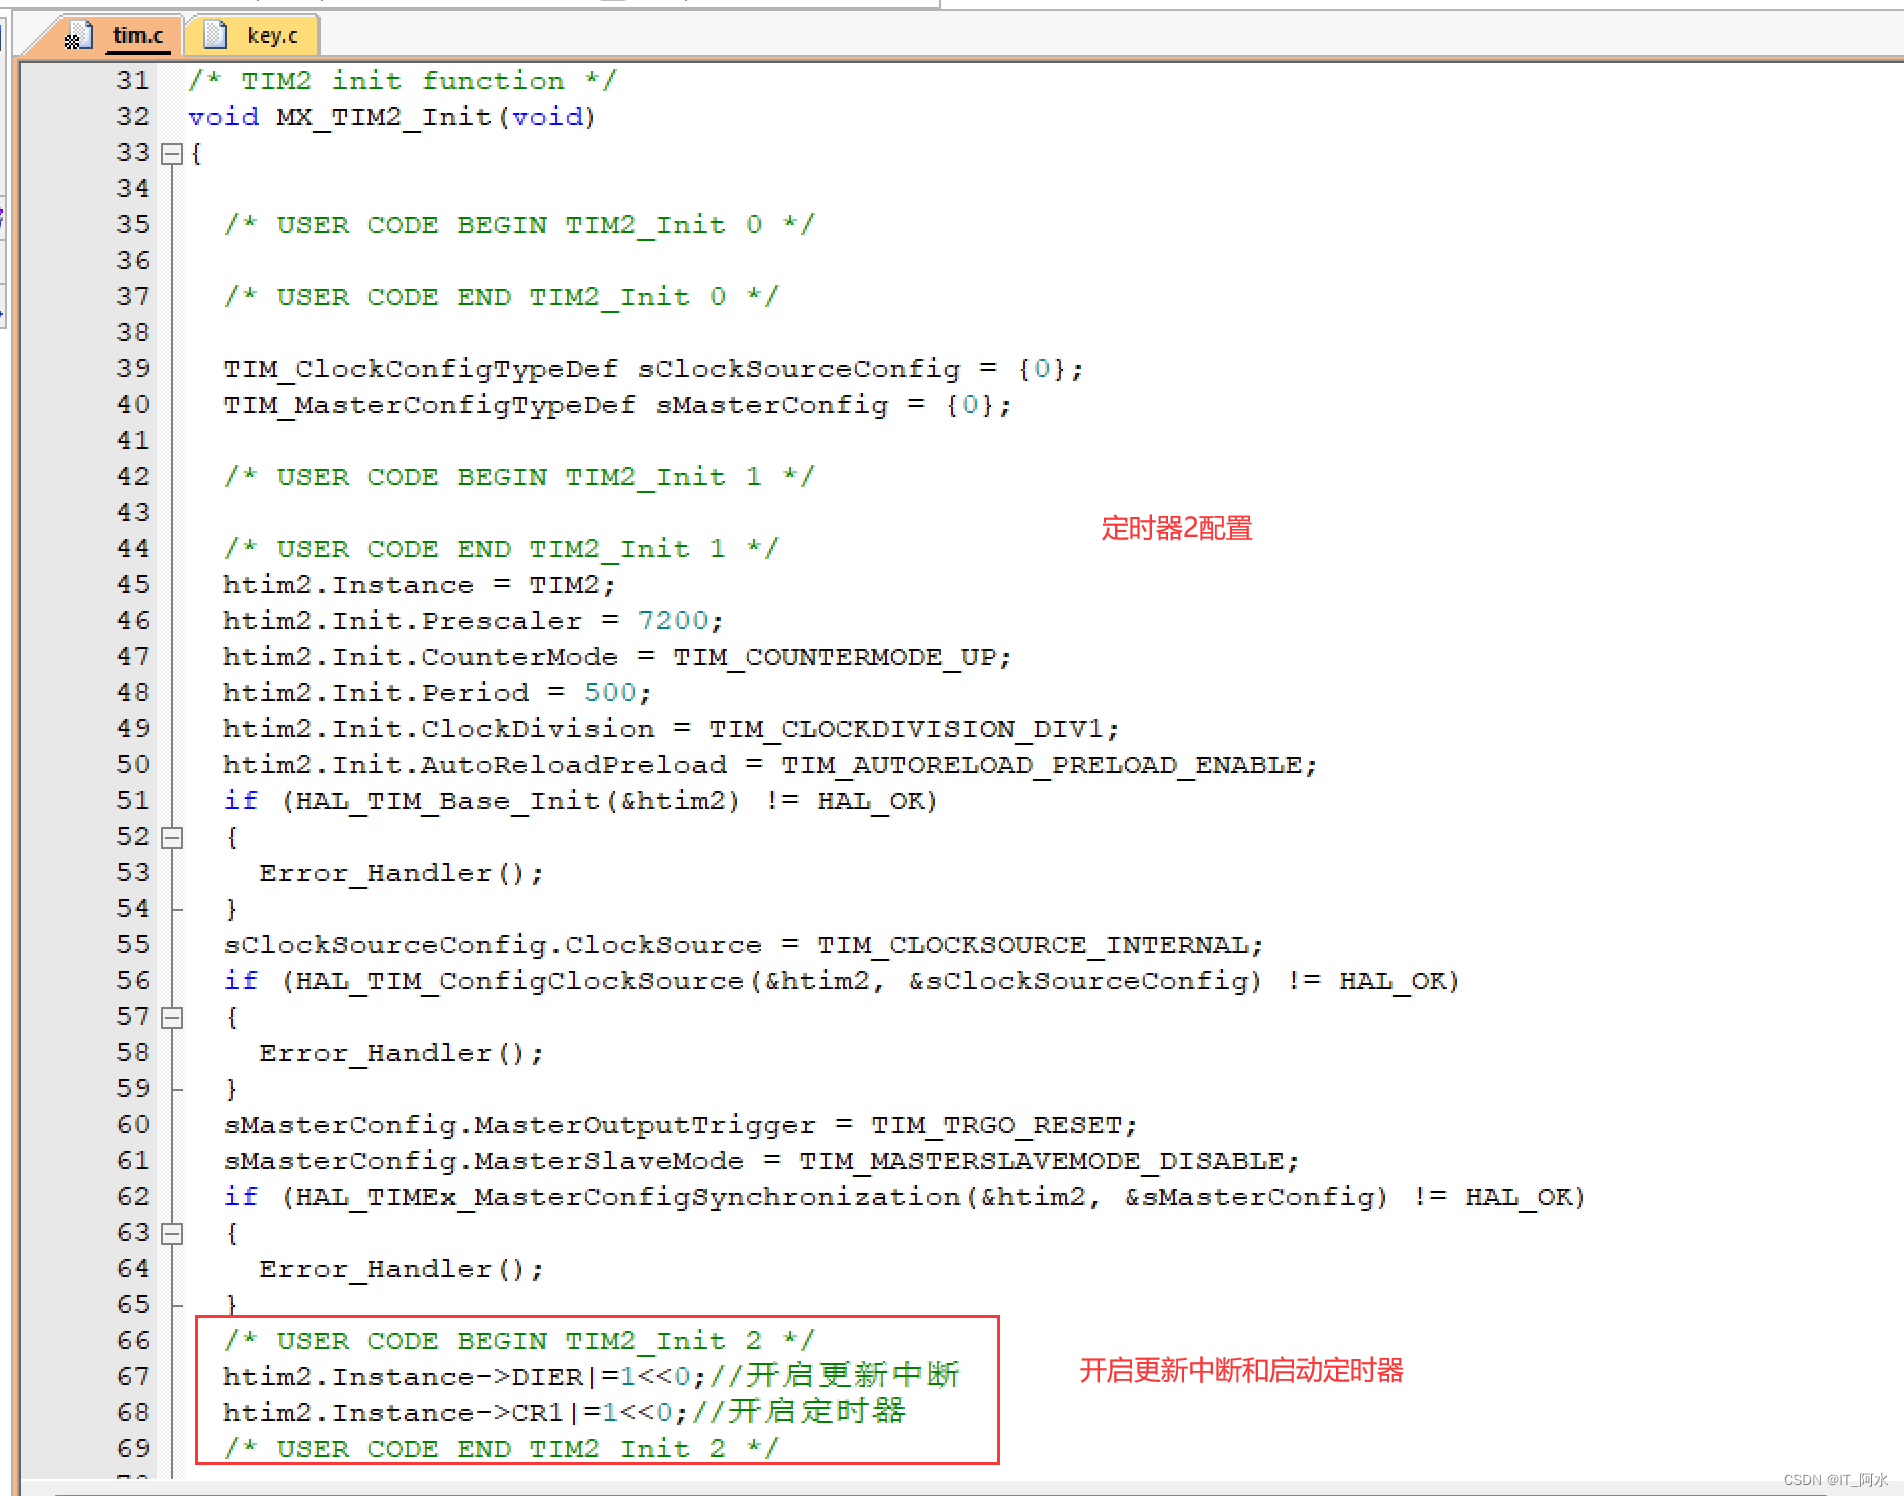This screenshot has height=1496, width=1904.
Task: Click the TIM_CLOCKDIVISION_DIV1 constant
Action: point(907,729)
